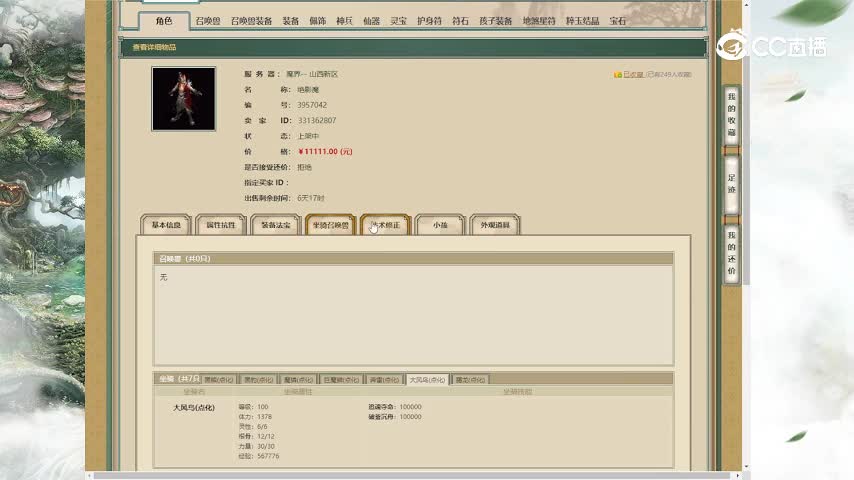Show the 坐骑召唤兽 section

[x=331, y=224]
